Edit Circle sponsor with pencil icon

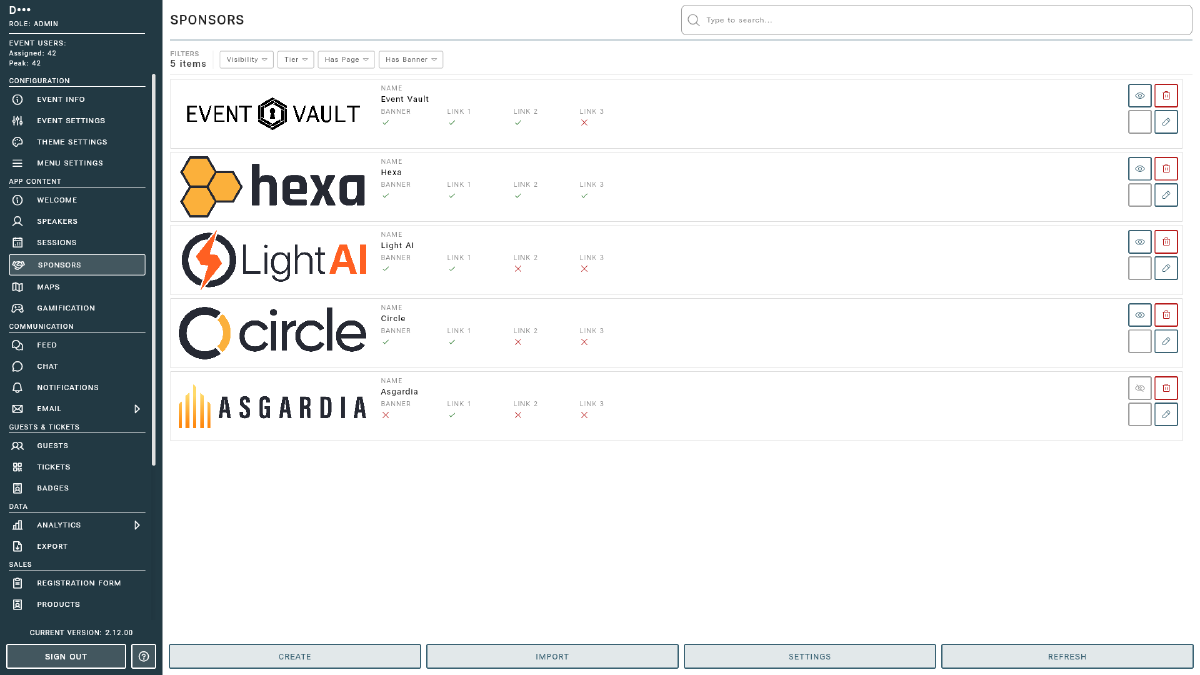pyautogui.click(x=1166, y=341)
